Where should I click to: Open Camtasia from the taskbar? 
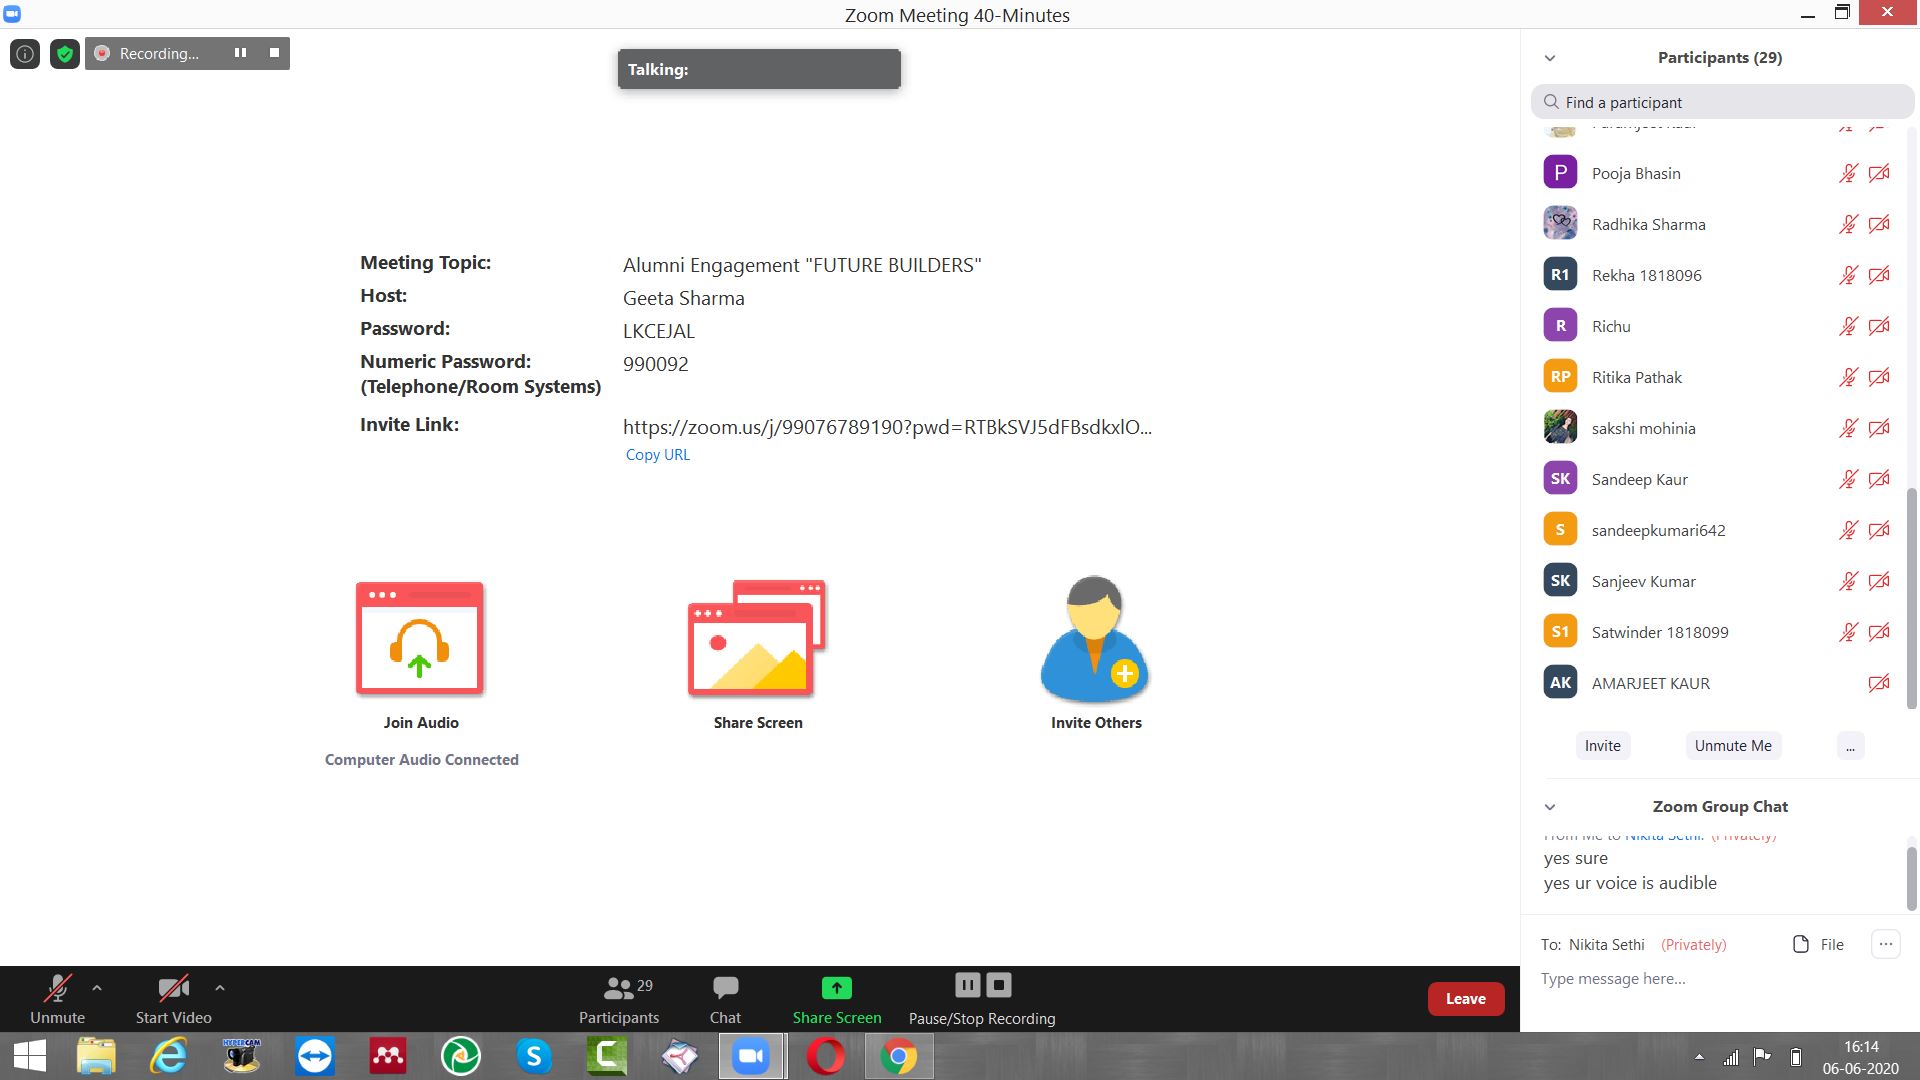(x=607, y=1056)
